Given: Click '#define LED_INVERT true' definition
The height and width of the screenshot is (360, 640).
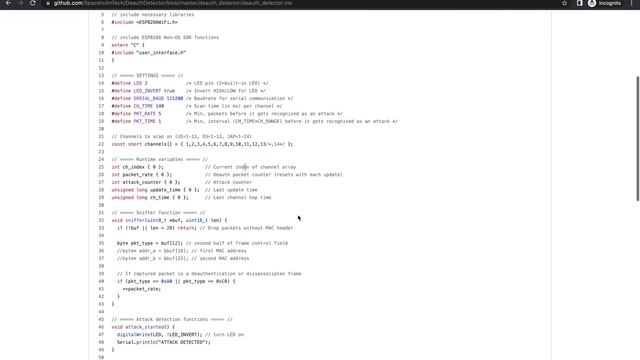Looking at the screenshot, I should coord(143,91).
